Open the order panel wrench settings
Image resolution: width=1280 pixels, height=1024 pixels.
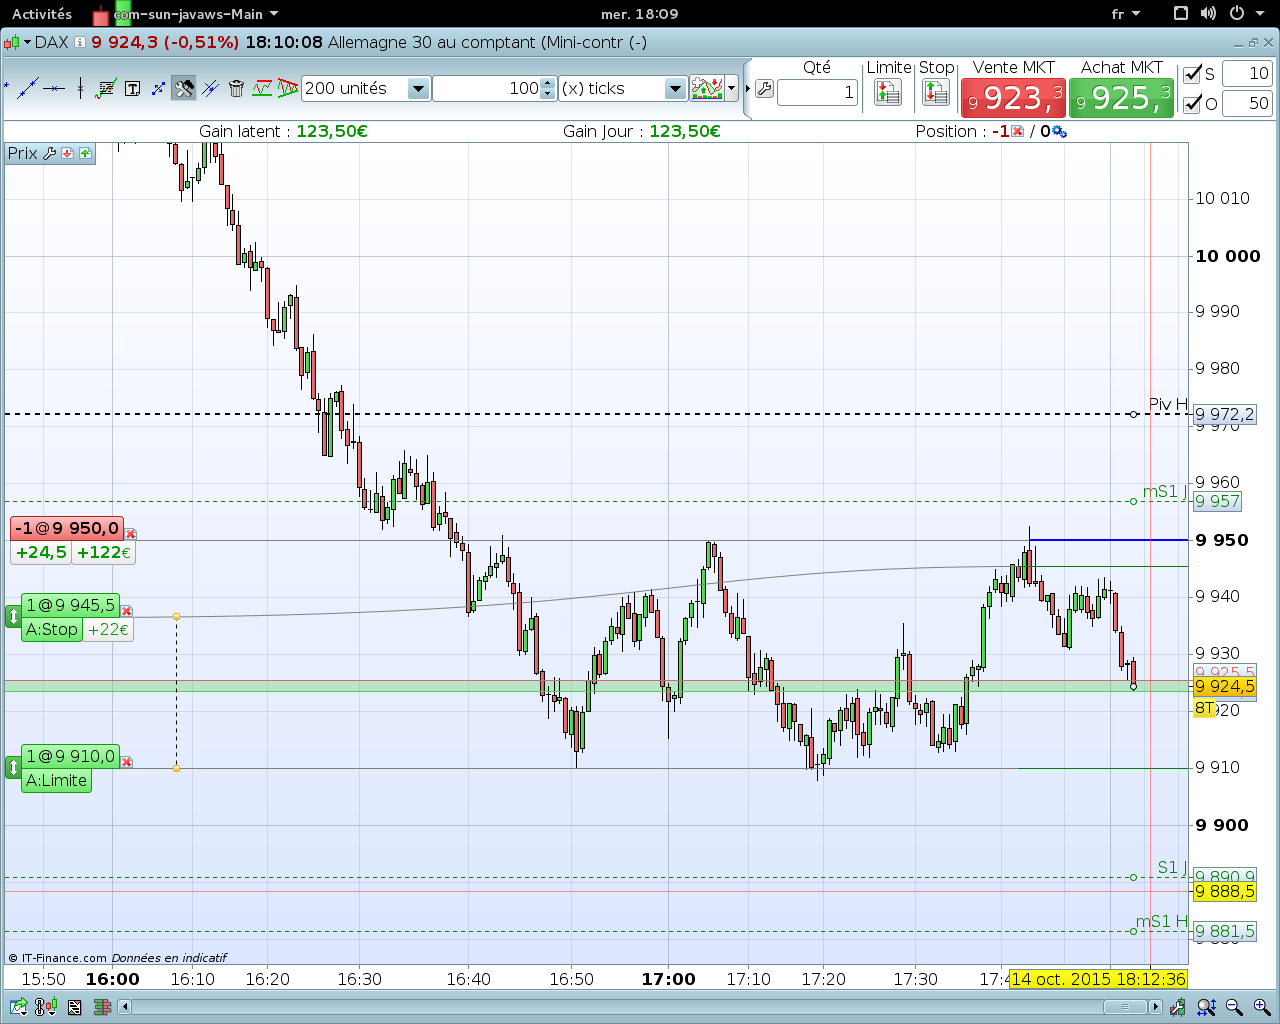(765, 89)
